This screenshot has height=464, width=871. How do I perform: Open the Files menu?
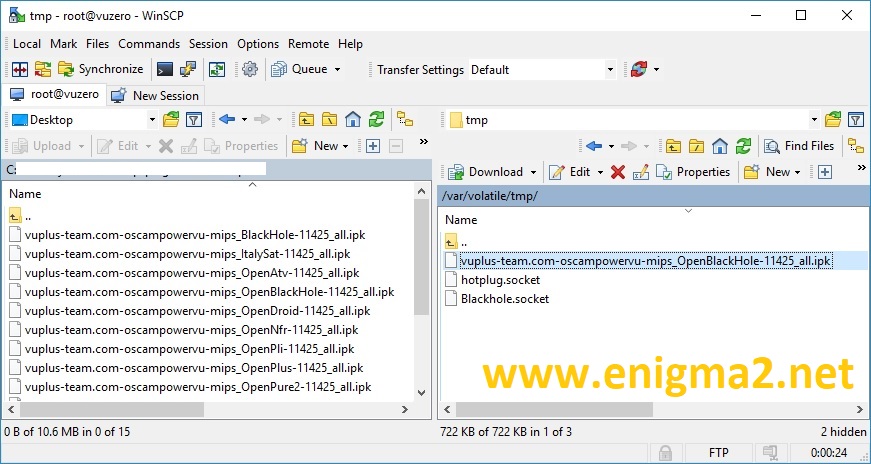[x=98, y=44]
